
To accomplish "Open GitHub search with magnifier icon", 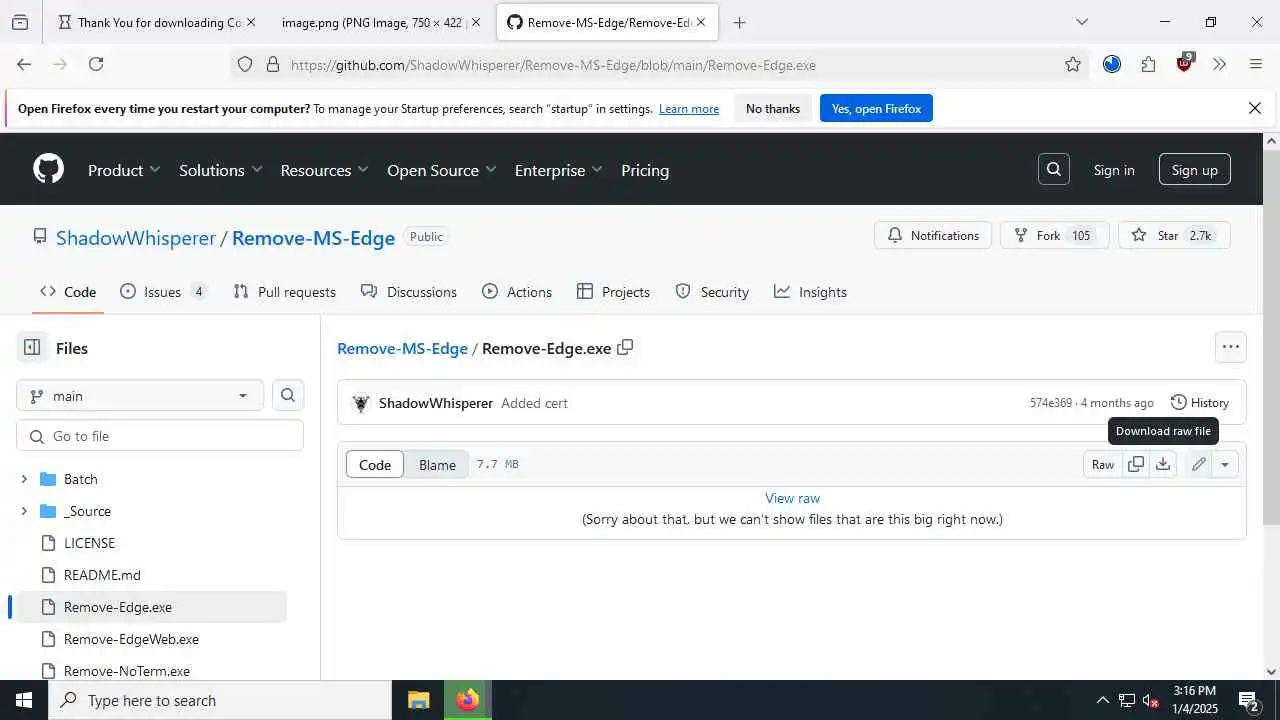I will (x=1054, y=170).
